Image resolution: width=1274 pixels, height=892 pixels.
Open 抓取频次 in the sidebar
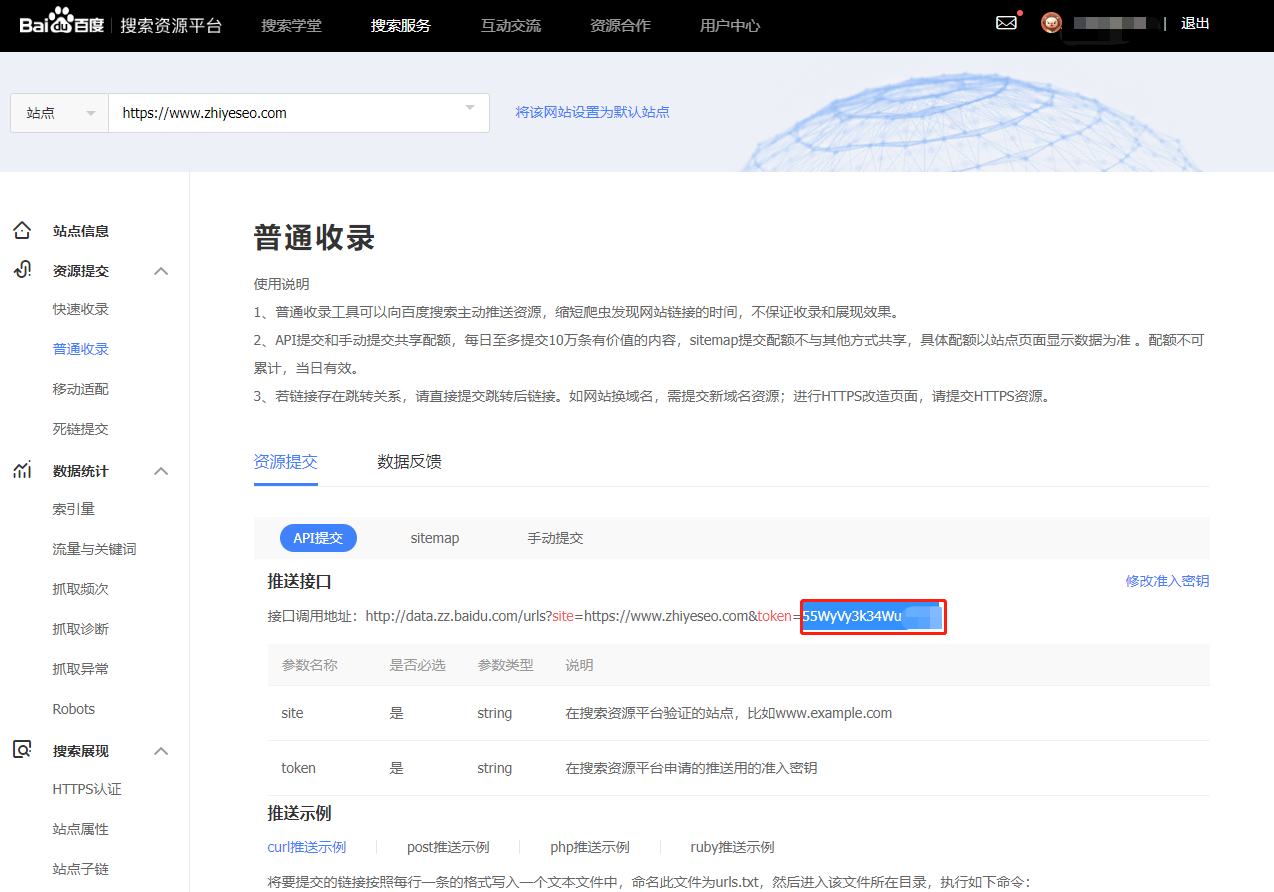pyautogui.click(x=80, y=589)
